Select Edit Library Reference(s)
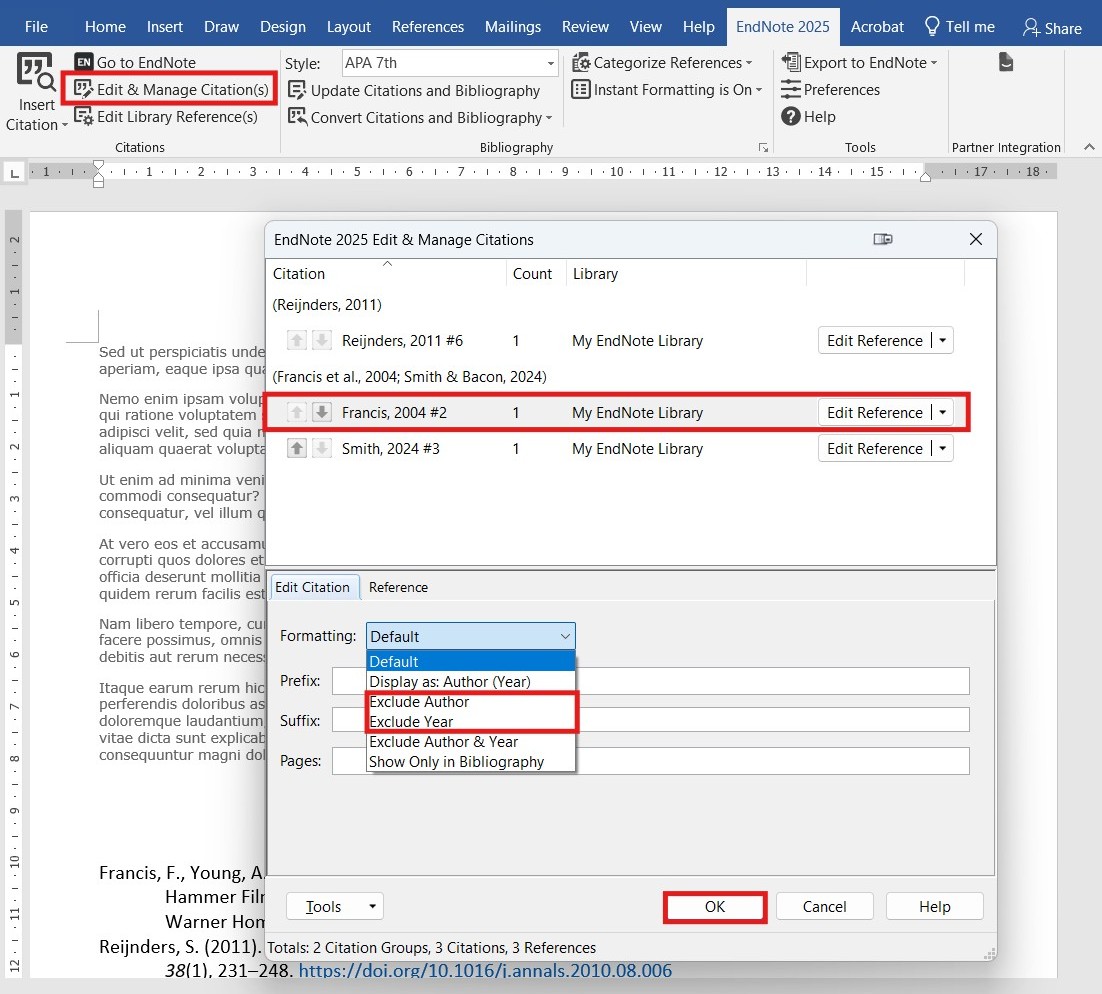The height and width of the screenshot is (994, 1102). click(x=166, y=117)
